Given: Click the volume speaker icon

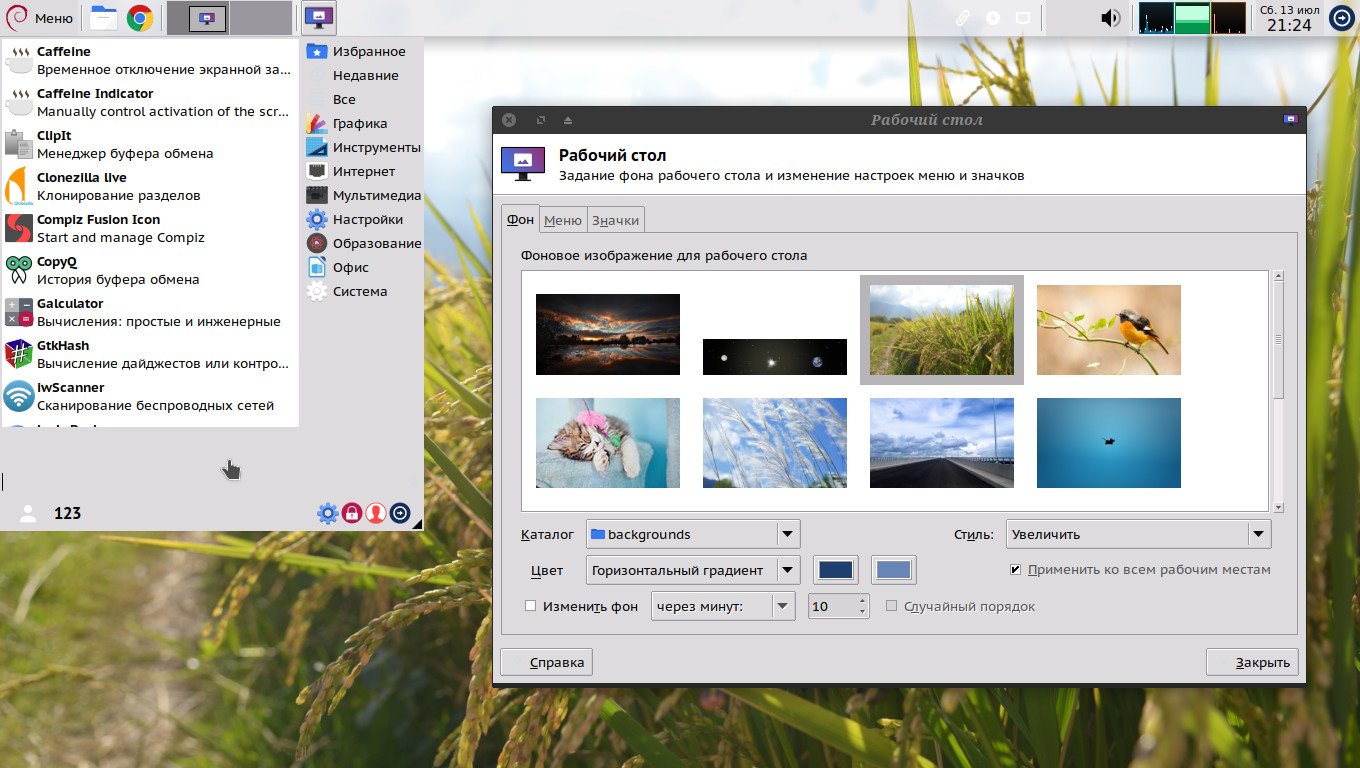Looking at the screenshot, I should click(1110, 18).
